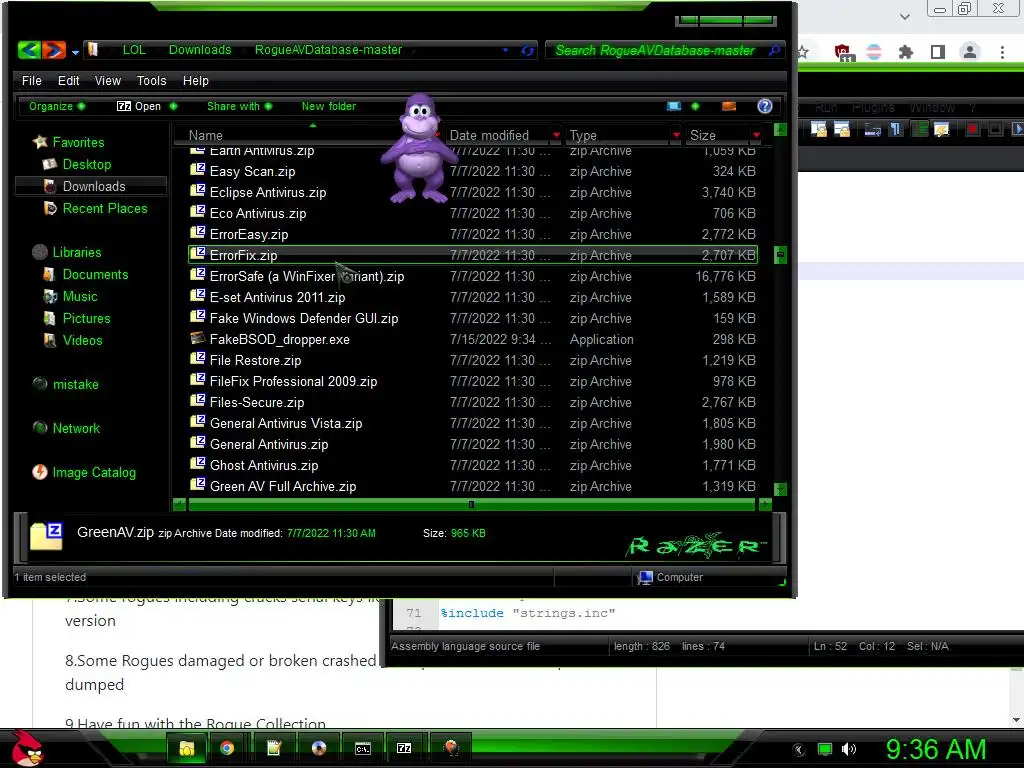This screenshot has width=1024, height=768.
Task: Start macro recording in Notepad++
Action: tap(972, 129)
